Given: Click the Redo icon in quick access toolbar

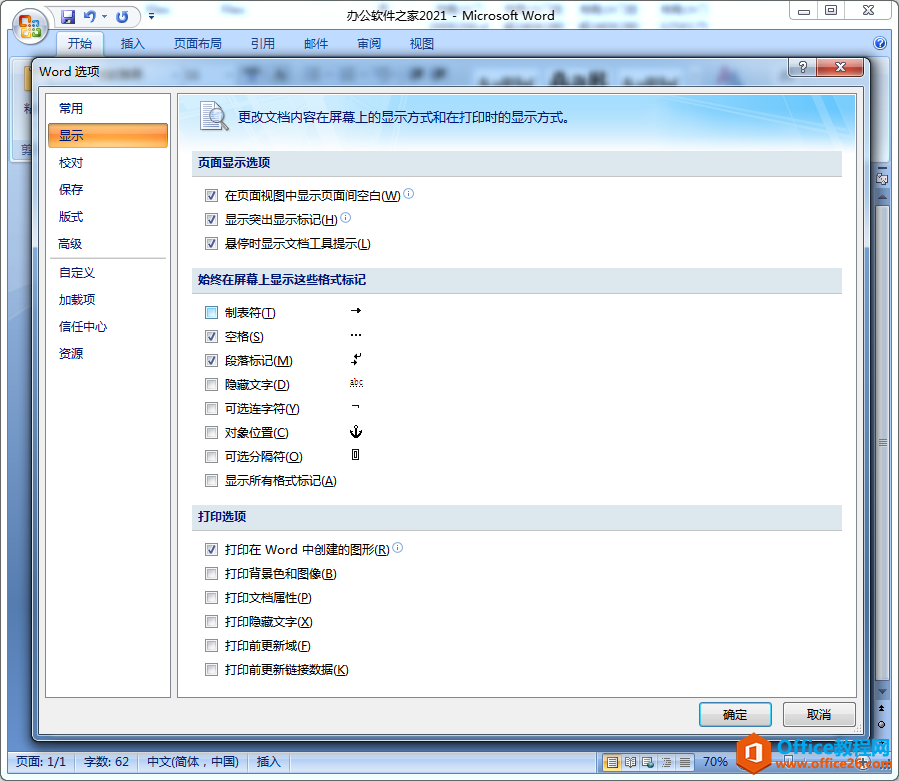Looking at the screenshot, I should 122,17.
